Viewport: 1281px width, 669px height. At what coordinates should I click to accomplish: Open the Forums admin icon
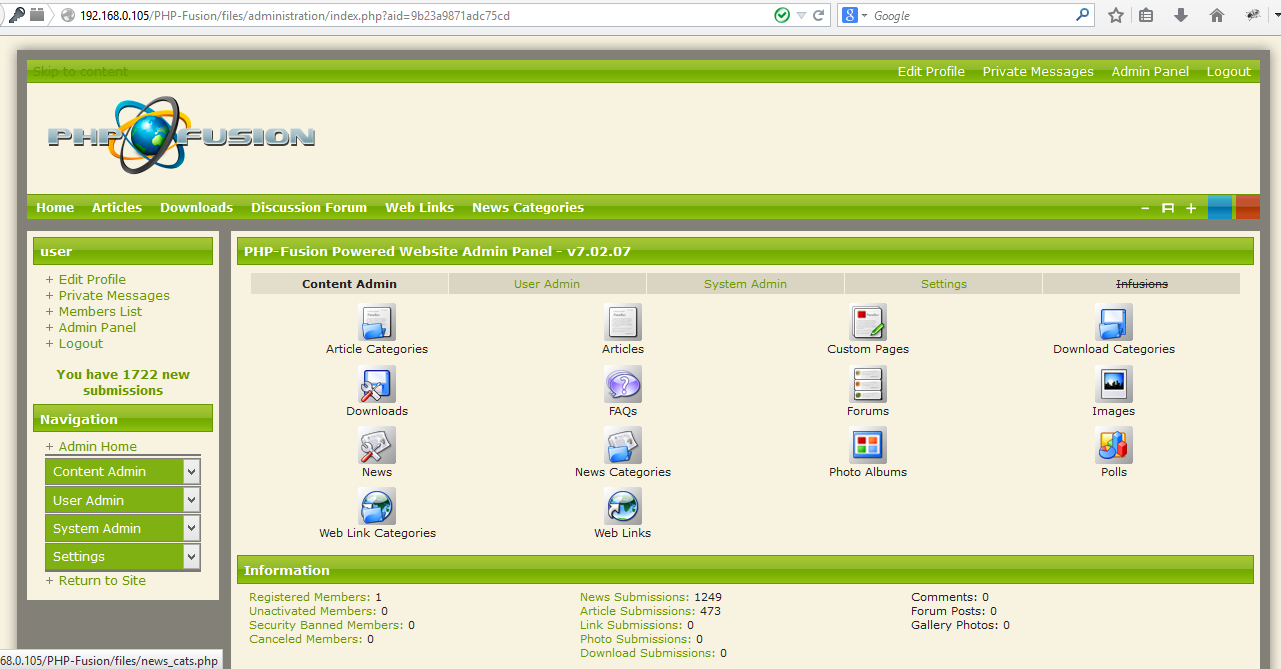coord(868,385)
